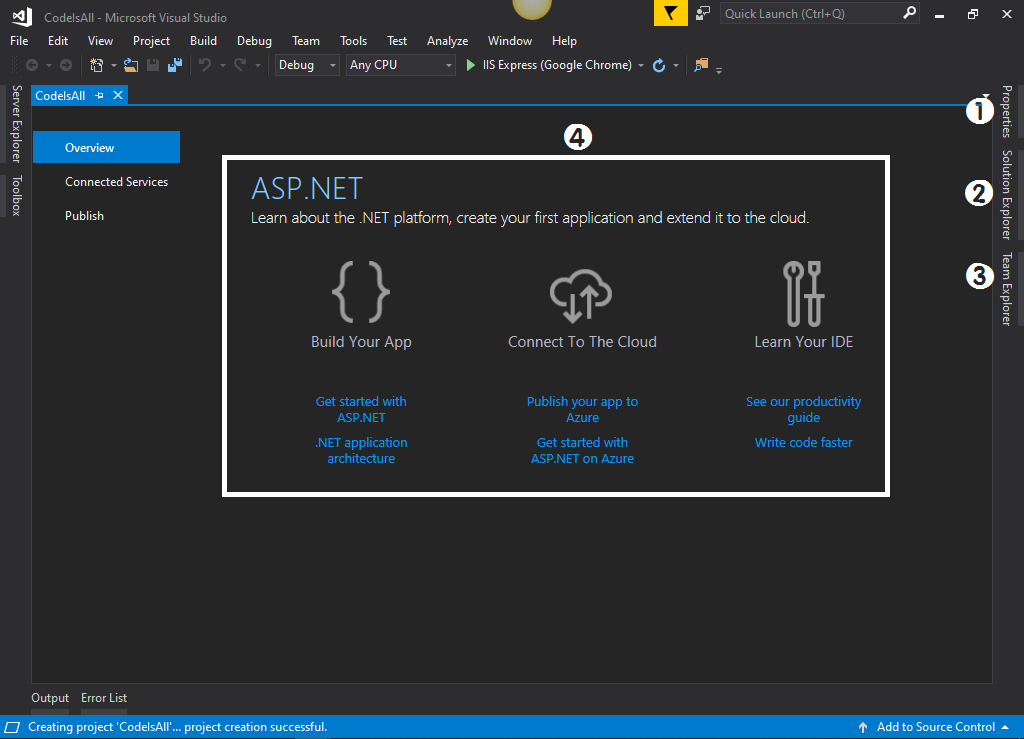Open the Tools menu
Image resolution: width=1024 pixels, height=739 pixels.
(x=353, y=40)
